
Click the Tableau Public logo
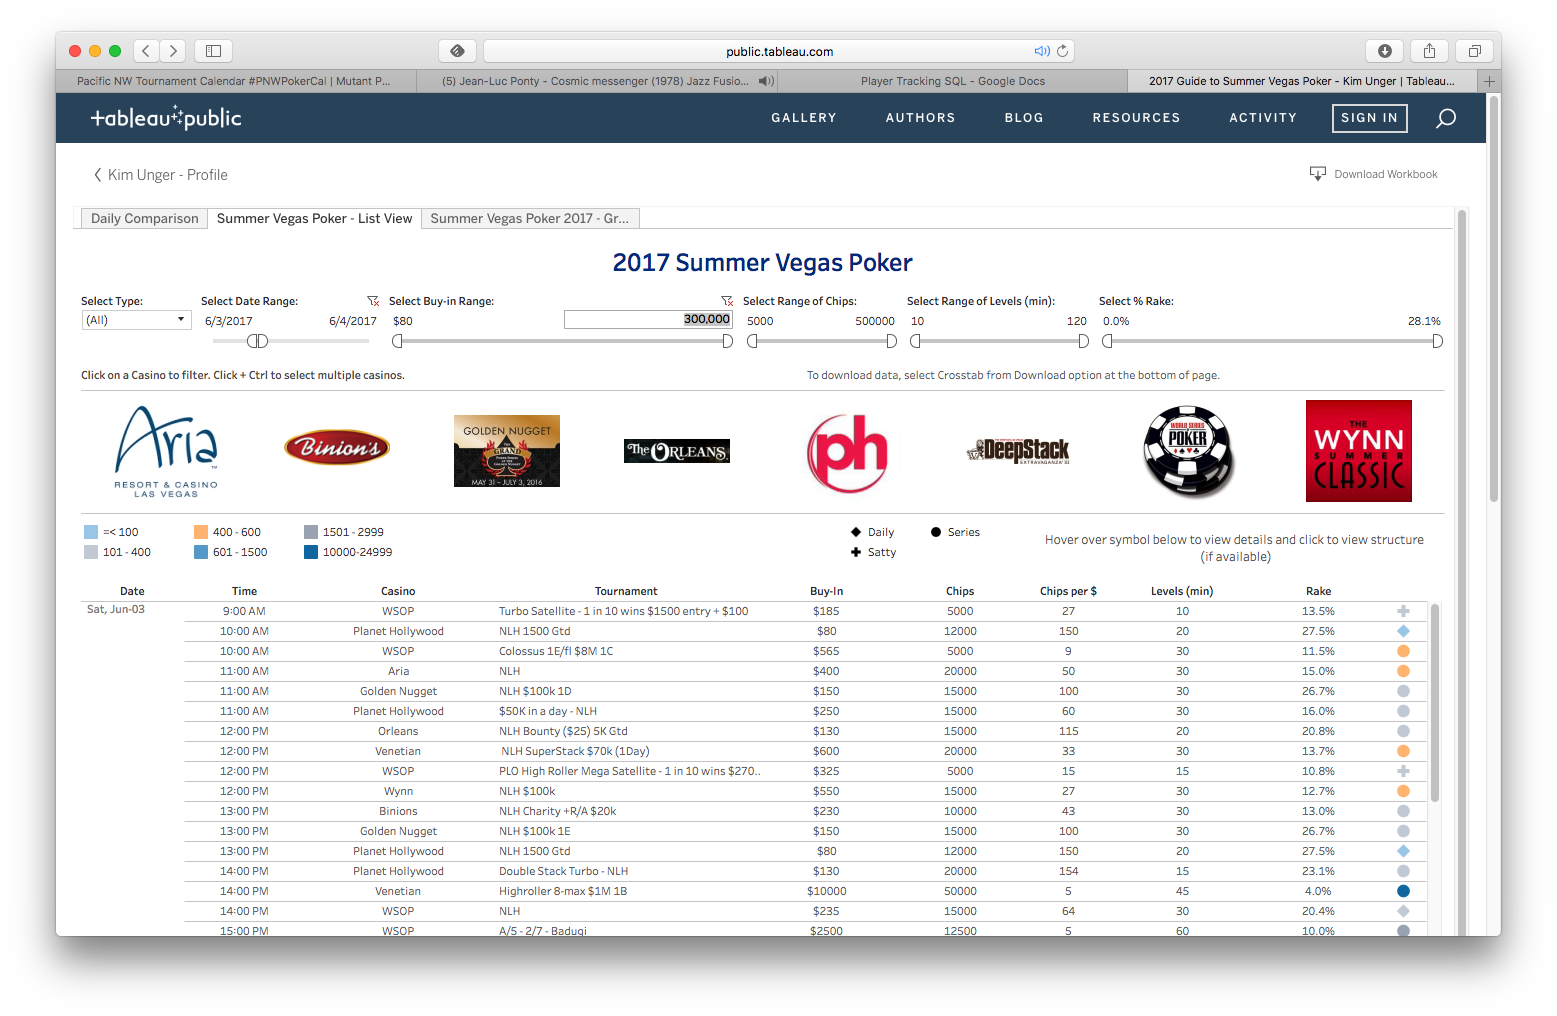tap(166, 118)
